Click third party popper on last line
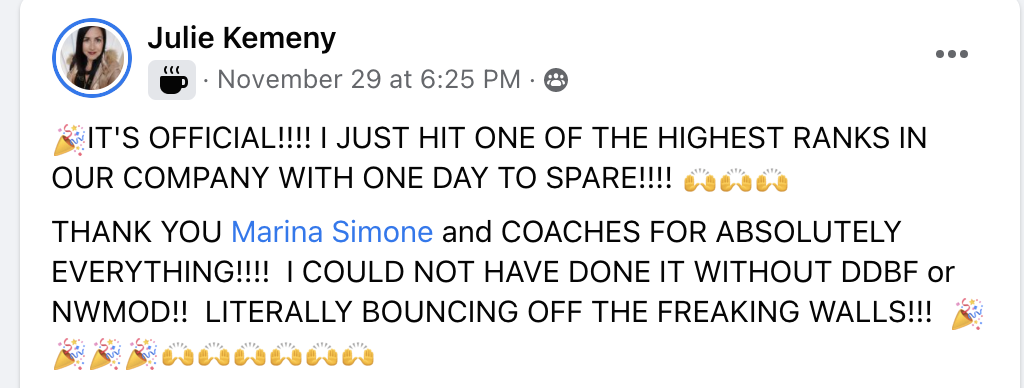 click(141, 355)
